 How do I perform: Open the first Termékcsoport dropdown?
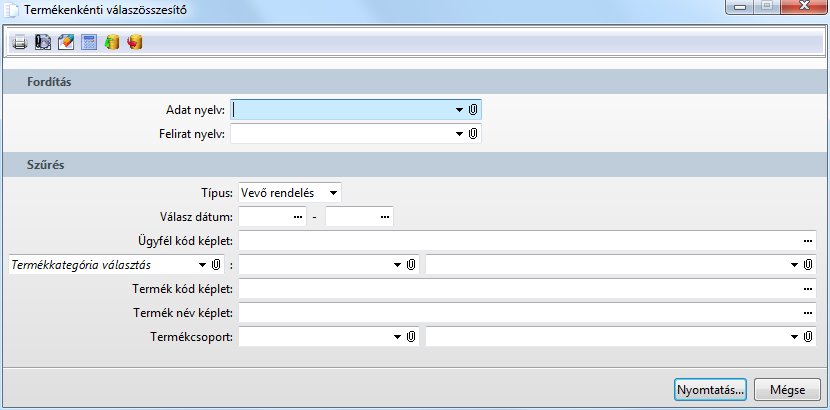pos(396,337)
